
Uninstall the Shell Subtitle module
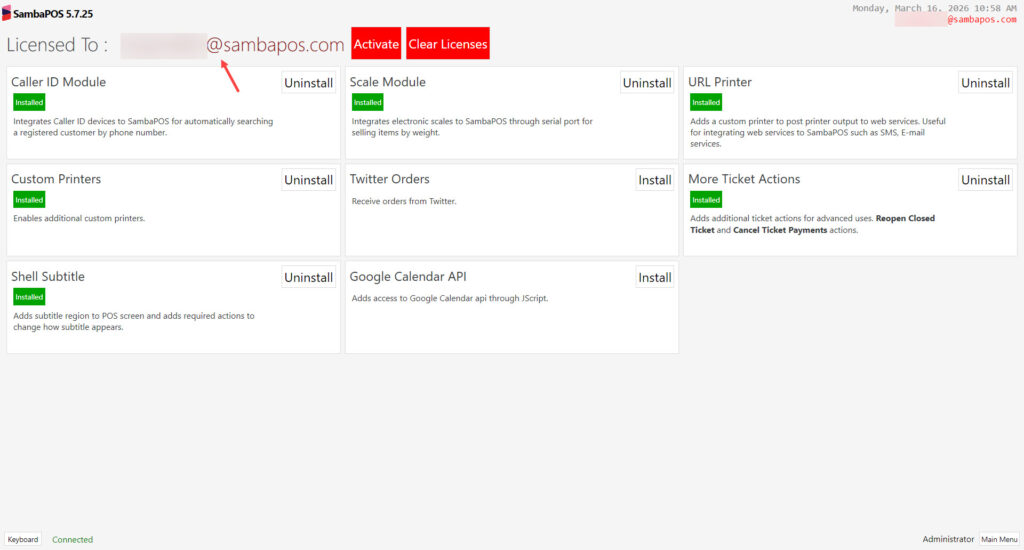pos(308,277)
